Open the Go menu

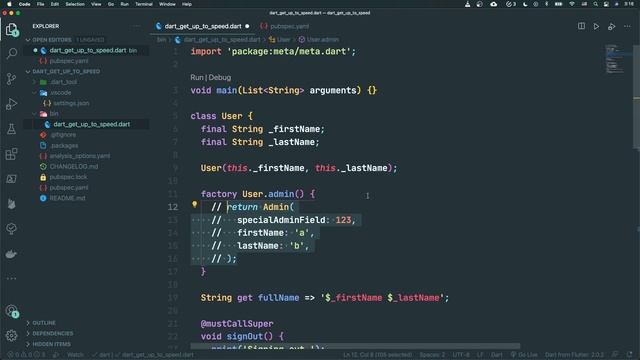(x=111, y=4)
